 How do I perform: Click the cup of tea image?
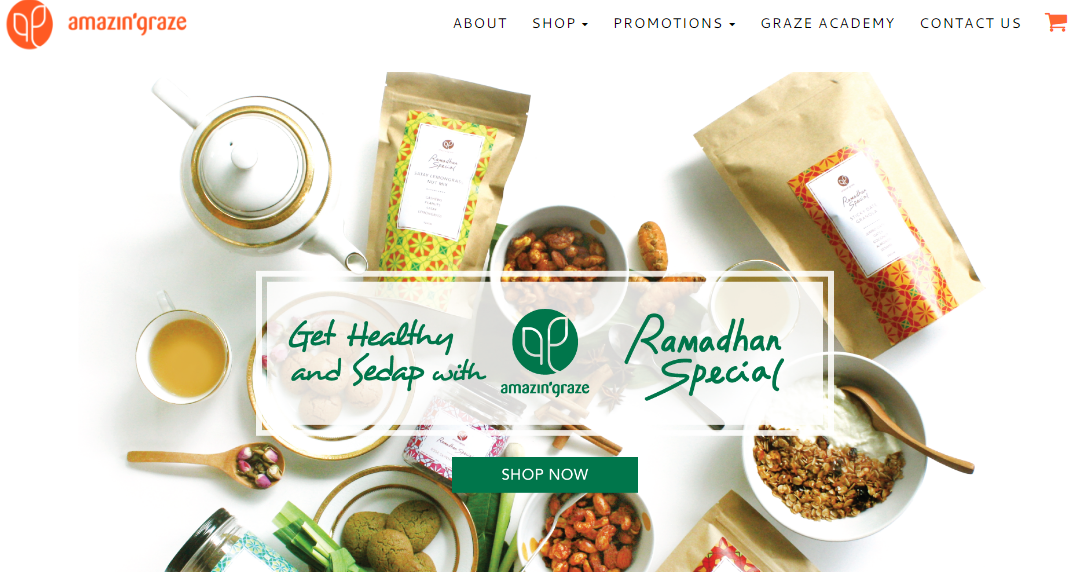[x=182, y=353]
